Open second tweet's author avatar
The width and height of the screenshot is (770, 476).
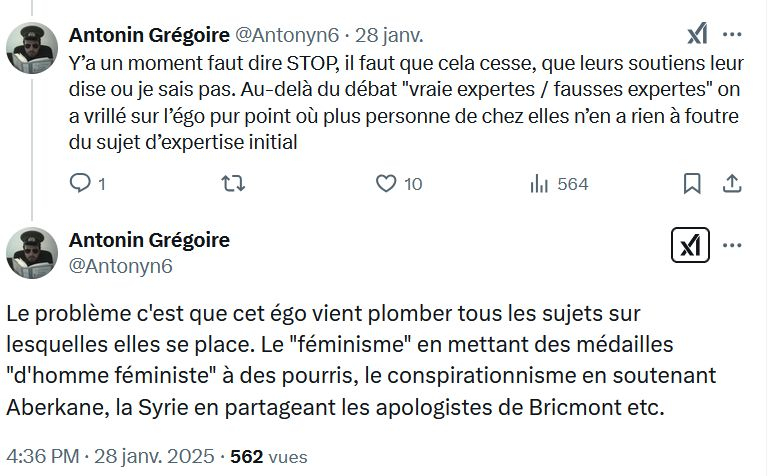pyautogui.click(x=31, y=253)
